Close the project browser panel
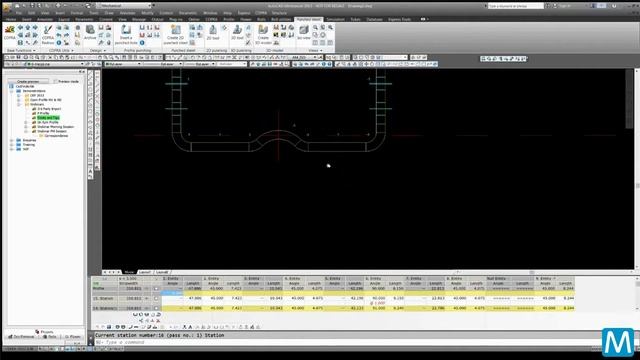The height and width of the screenshot is (360, 640). click(x=83, y=72)
